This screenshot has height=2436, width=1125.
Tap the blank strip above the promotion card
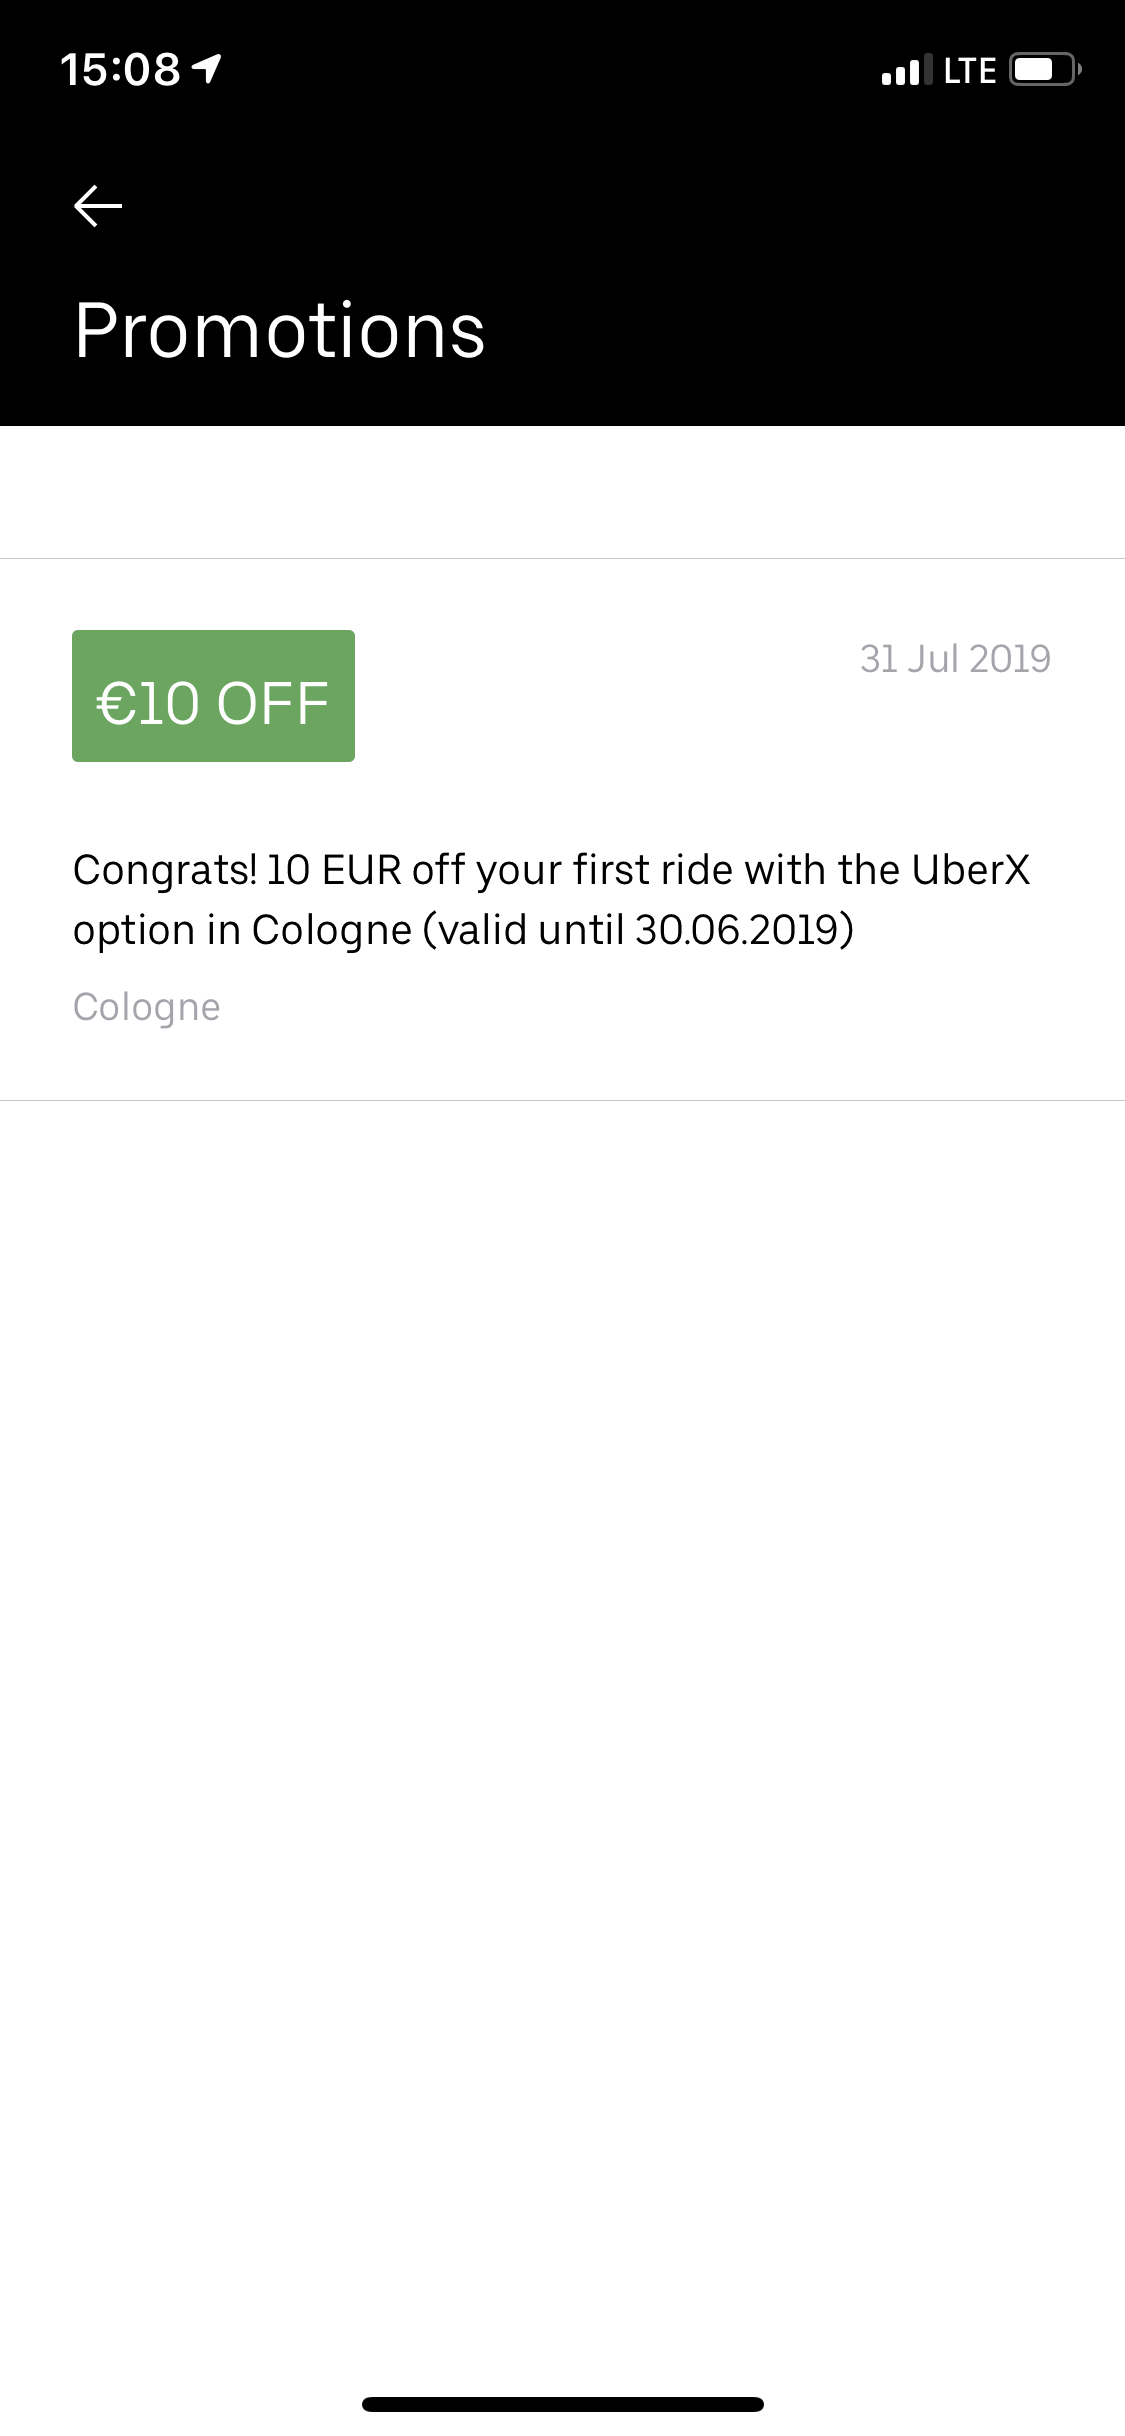(562, 492)
